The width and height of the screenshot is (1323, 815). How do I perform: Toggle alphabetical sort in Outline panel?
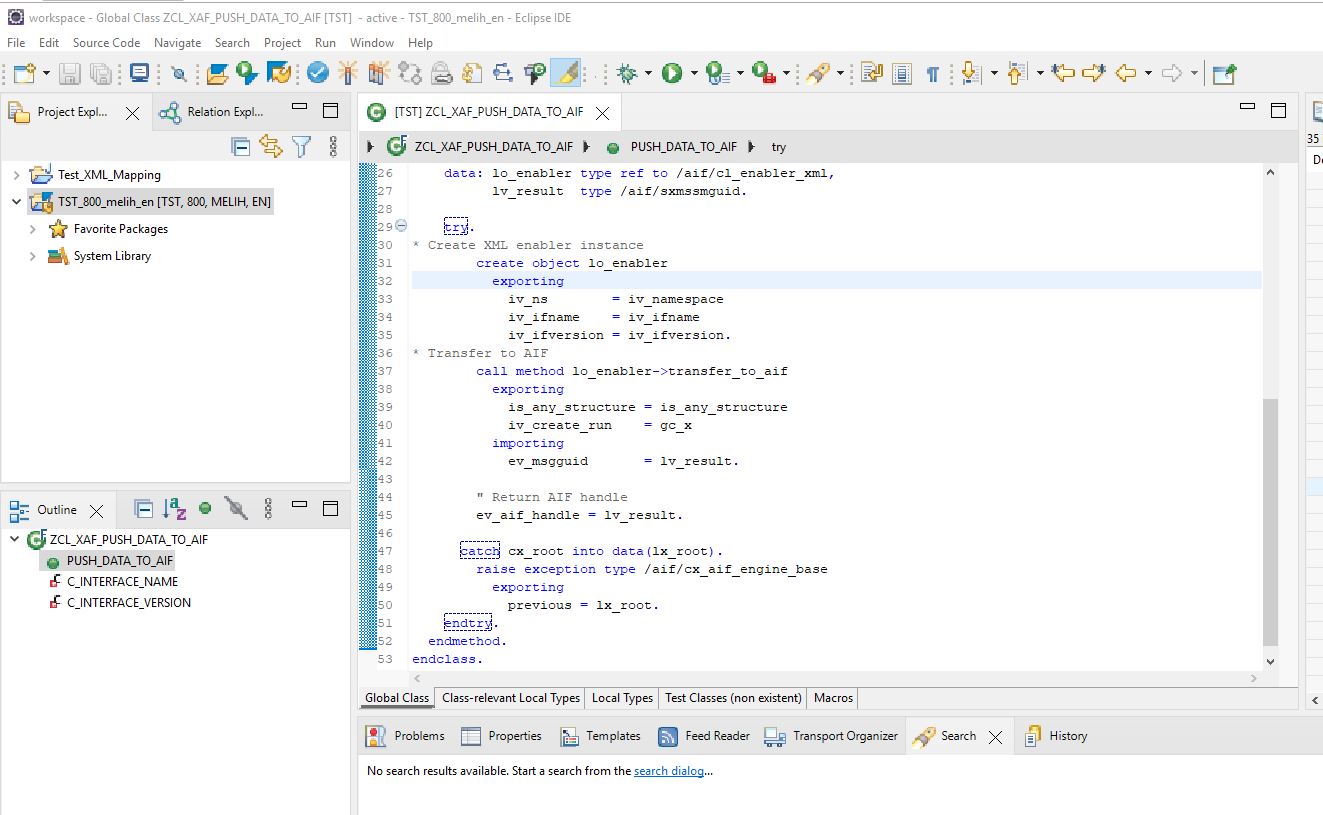[x=175, y=510]
